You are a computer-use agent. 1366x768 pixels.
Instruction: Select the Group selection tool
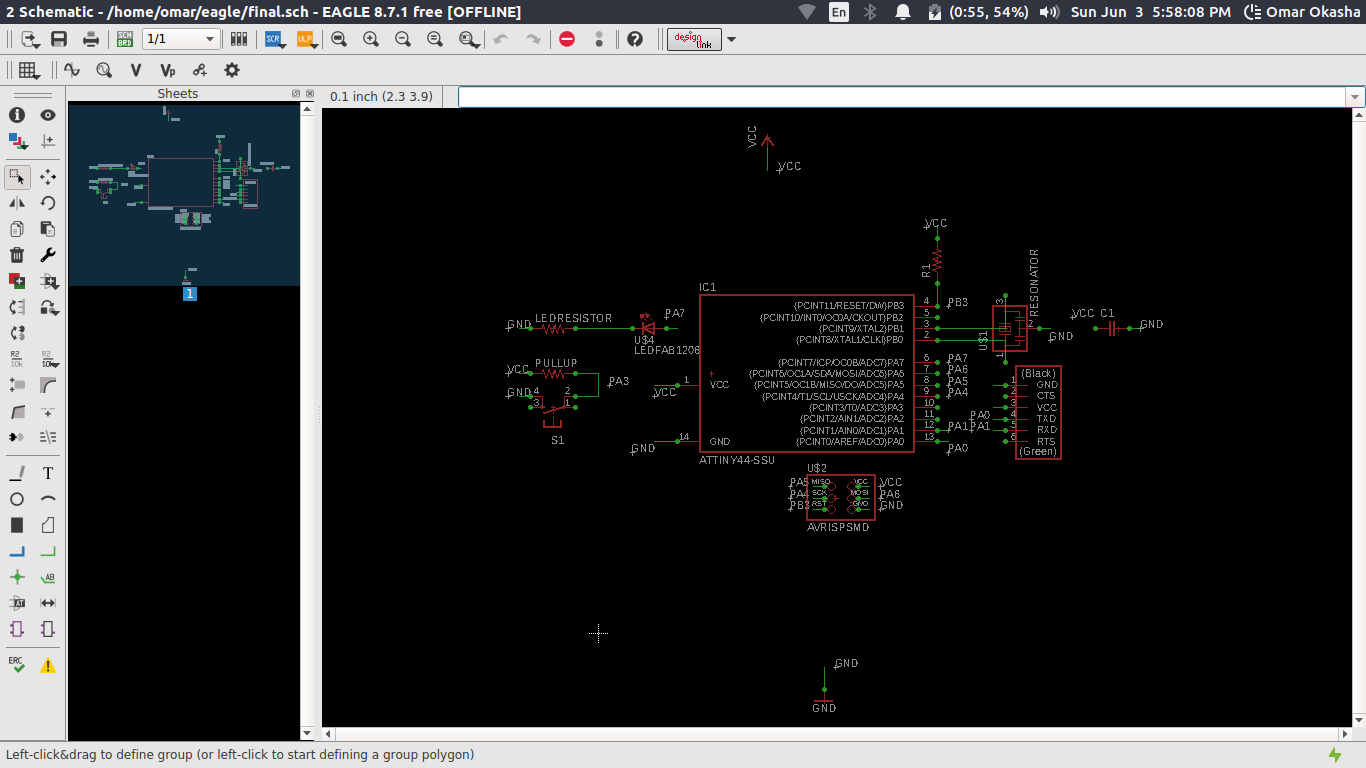point(17,176)
